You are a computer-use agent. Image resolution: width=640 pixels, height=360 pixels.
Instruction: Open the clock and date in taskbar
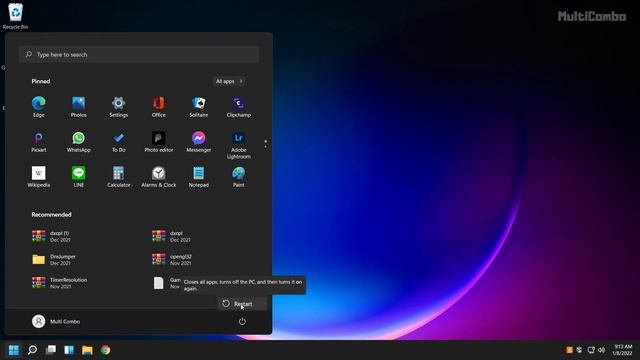tap(622, 350)
